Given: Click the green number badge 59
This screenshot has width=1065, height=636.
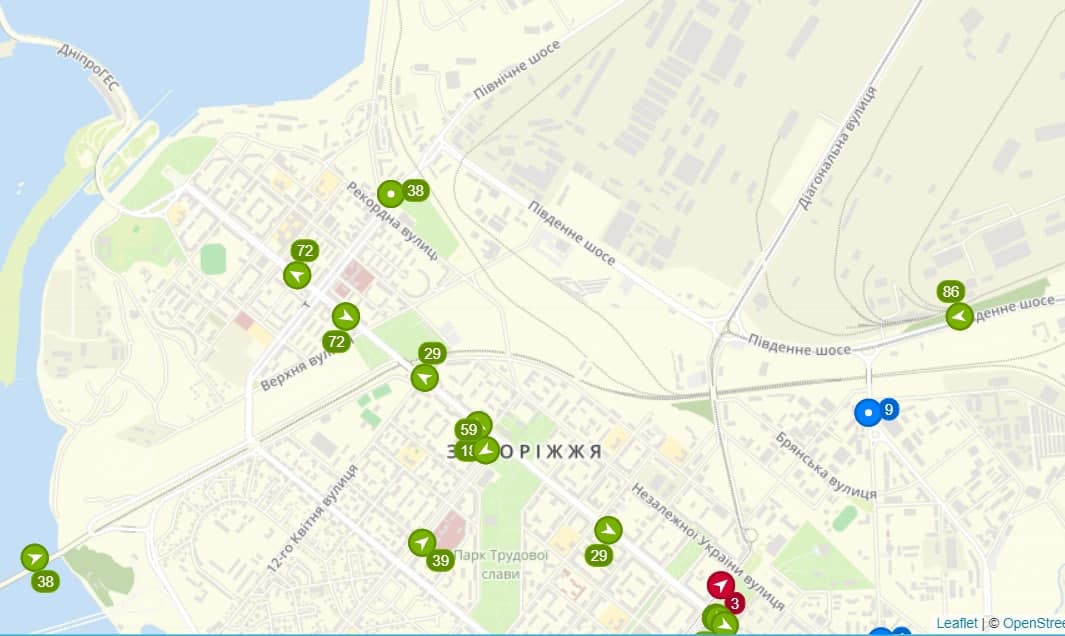Looking at the screenshot, I should [x=468, y=430].
